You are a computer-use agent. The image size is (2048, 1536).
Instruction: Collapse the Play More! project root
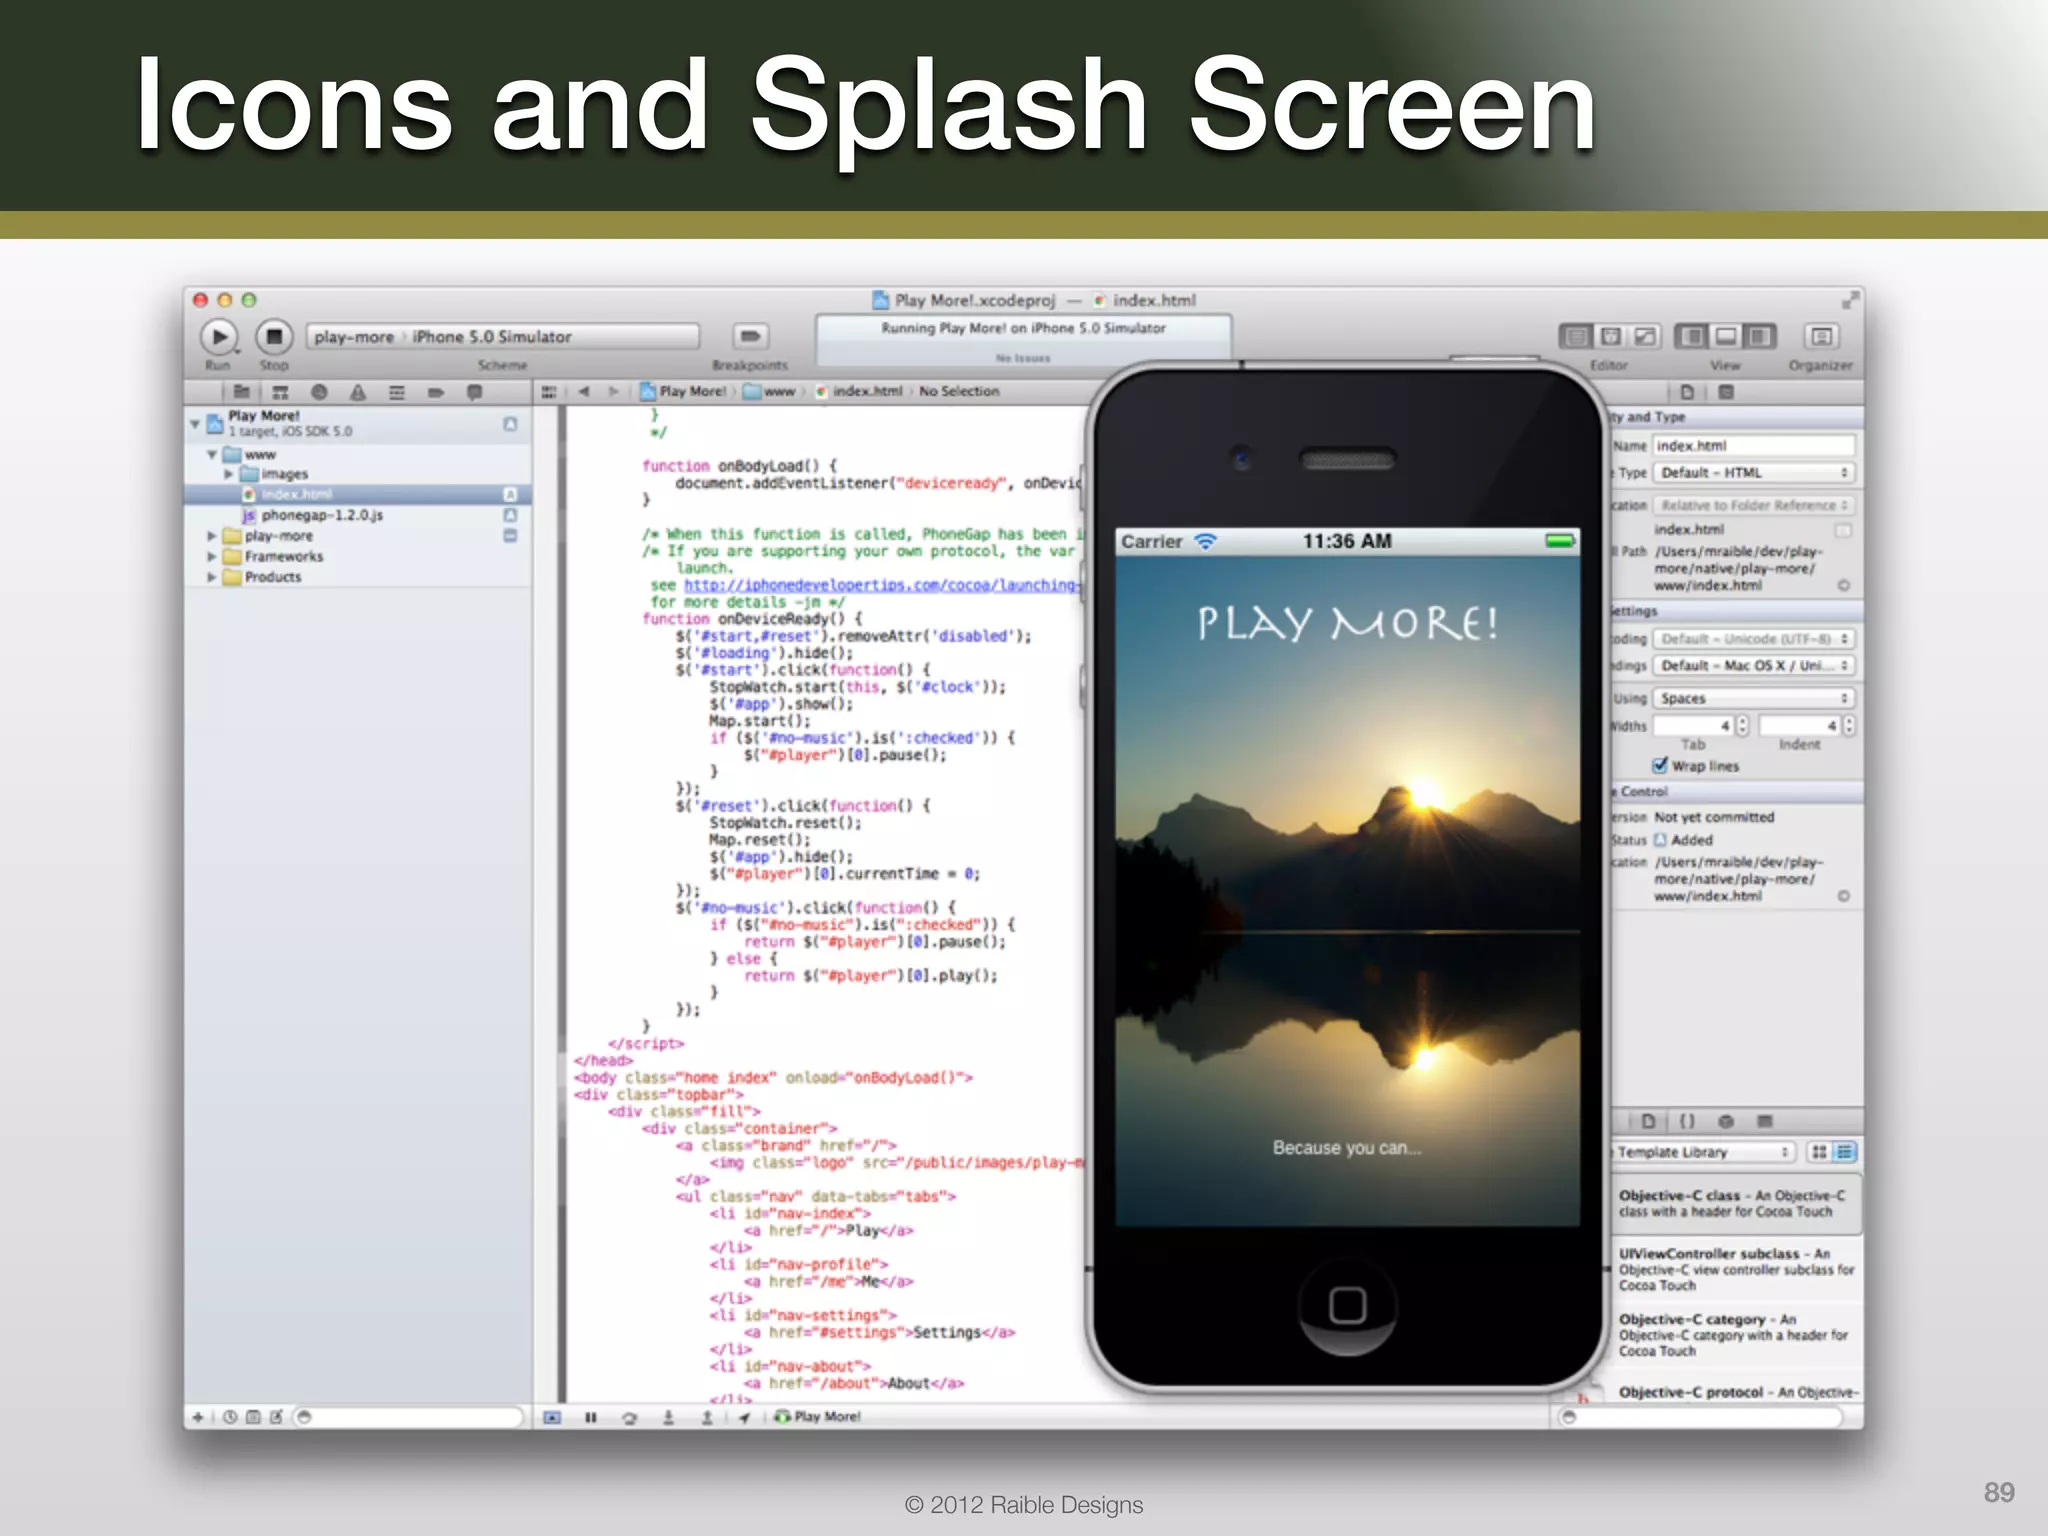[195, 424]
